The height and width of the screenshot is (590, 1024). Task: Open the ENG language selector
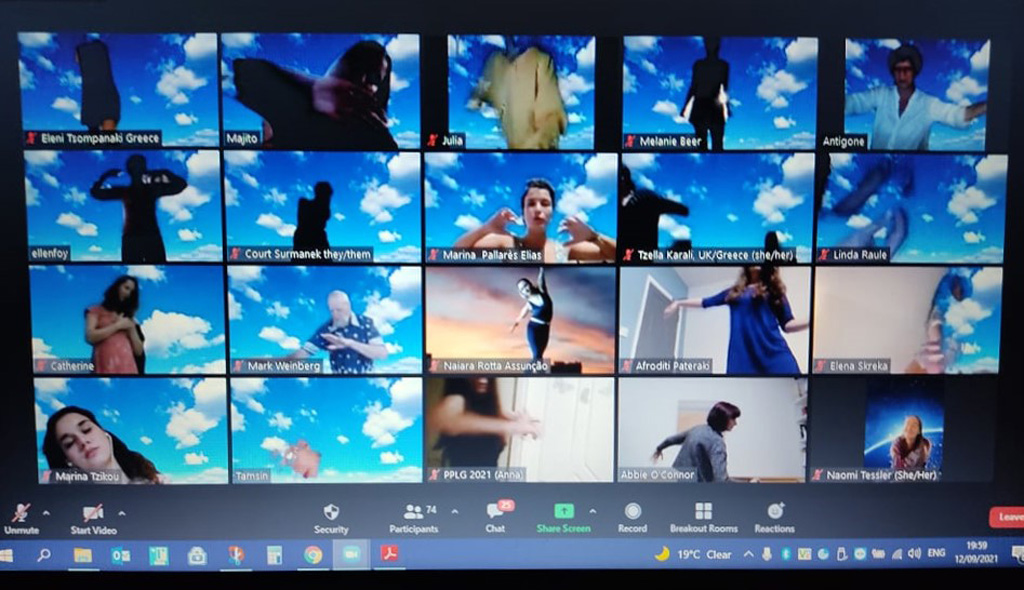[936, 553]
